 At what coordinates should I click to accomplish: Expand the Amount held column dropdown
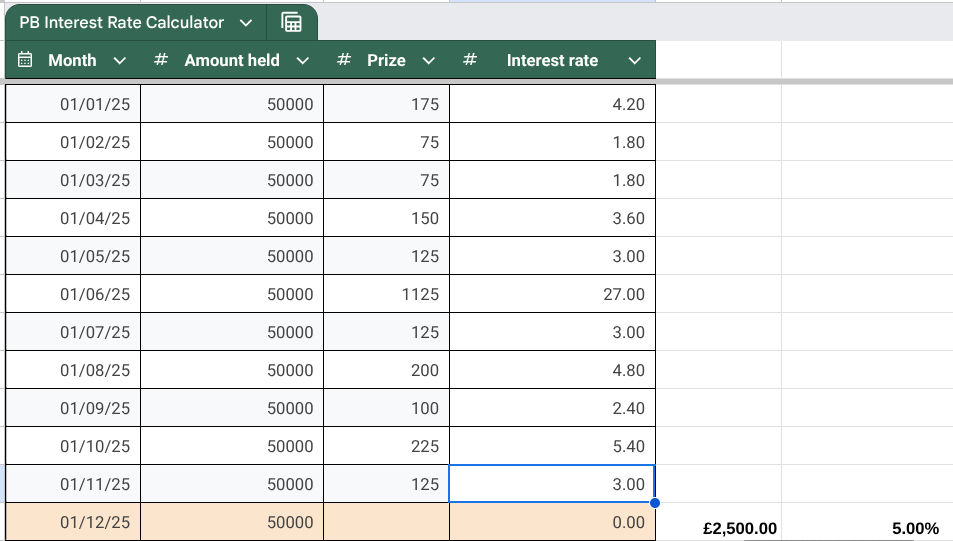303,61
